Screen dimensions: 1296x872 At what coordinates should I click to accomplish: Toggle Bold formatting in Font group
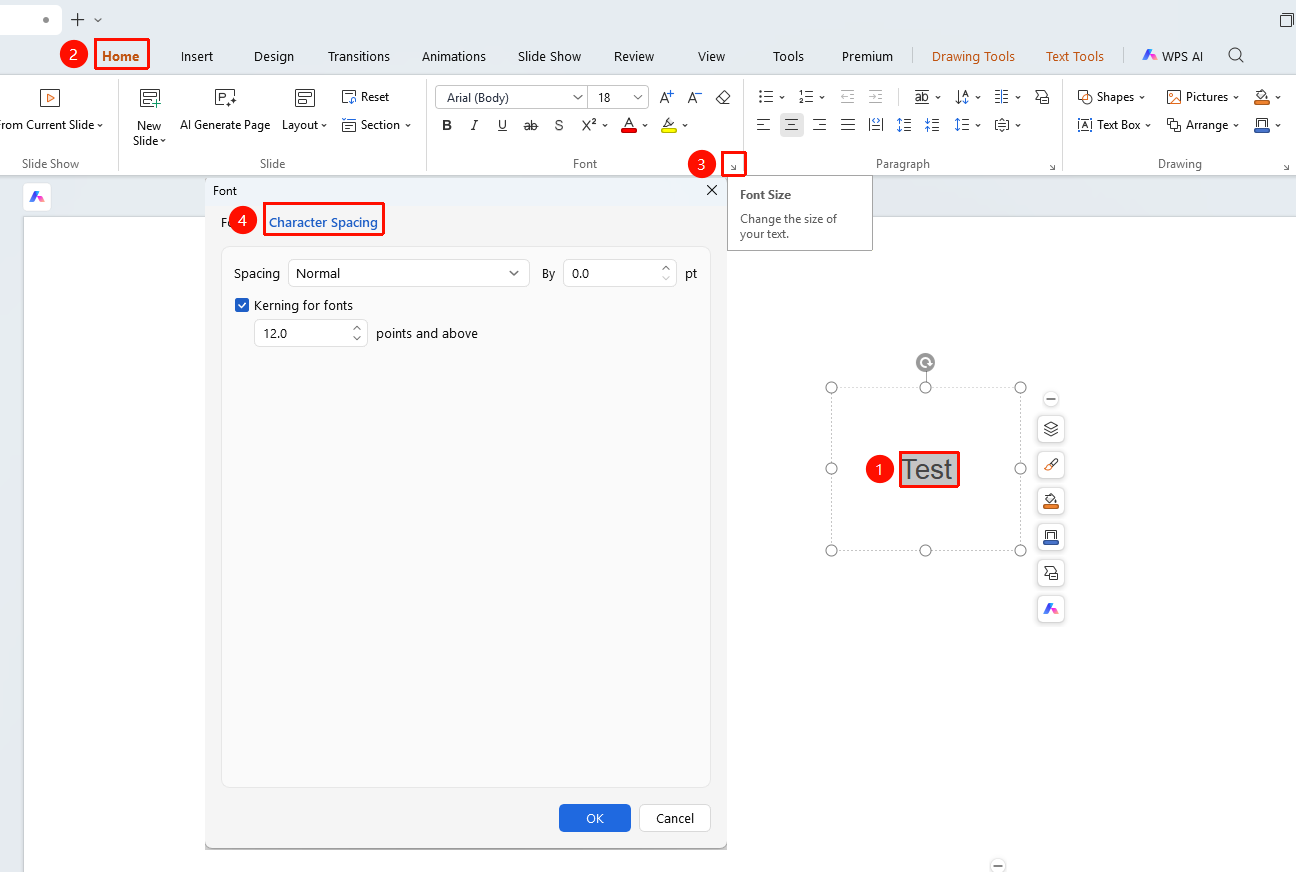coord(447,125)
